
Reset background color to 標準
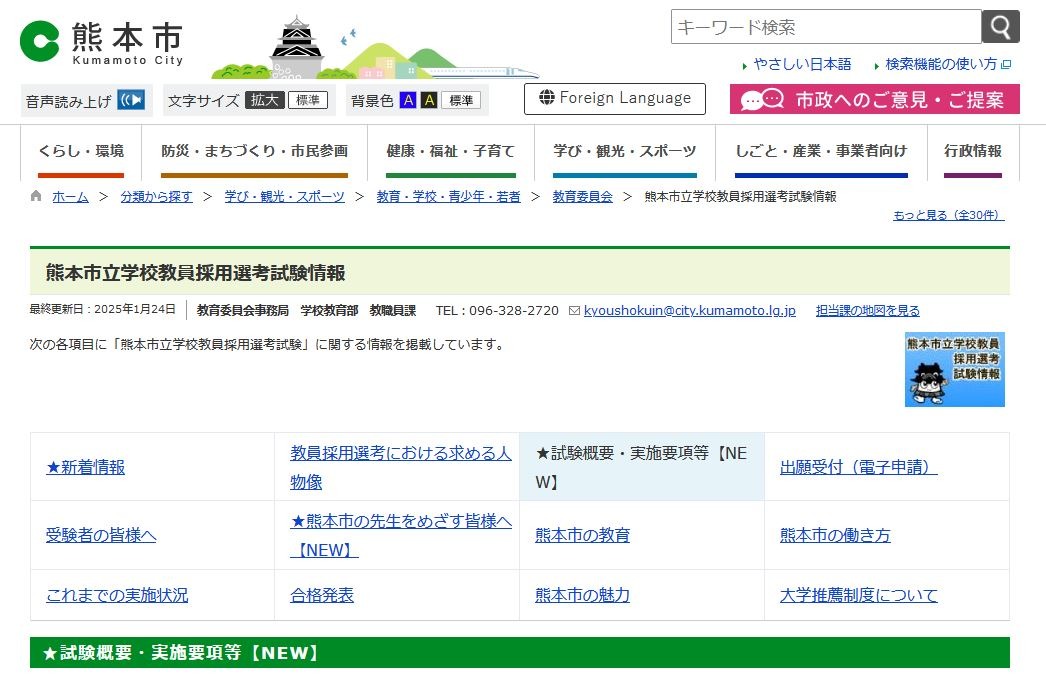pos(461,100)
